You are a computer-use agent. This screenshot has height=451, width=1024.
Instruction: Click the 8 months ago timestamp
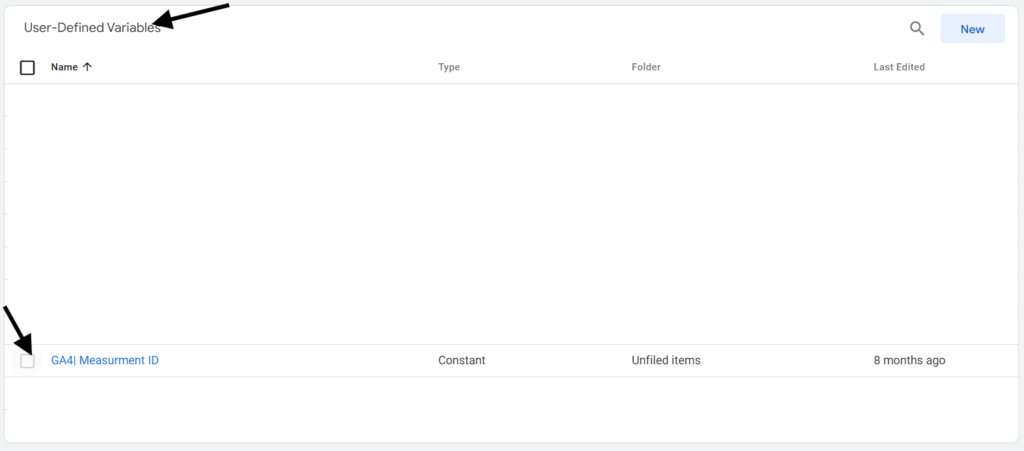pos(909,360)
